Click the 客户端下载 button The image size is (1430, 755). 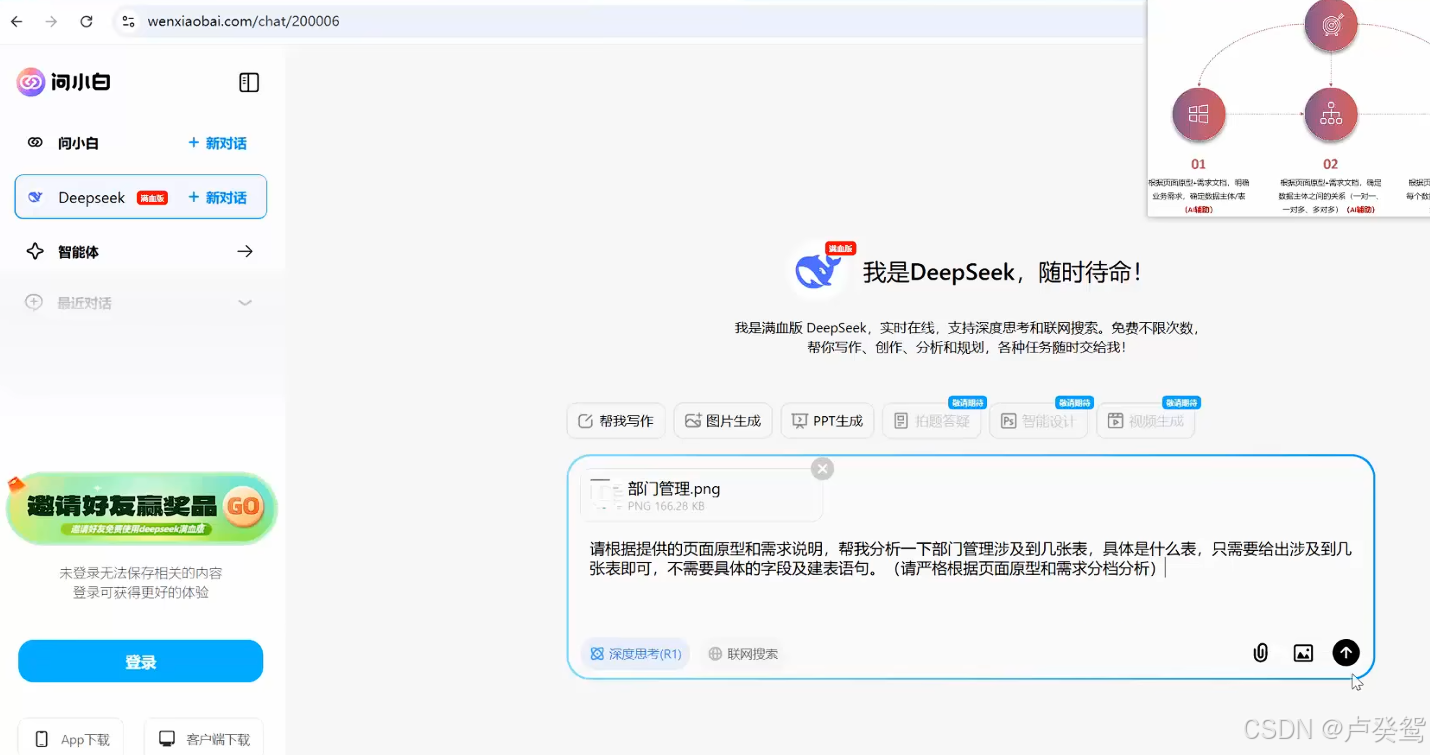[x=204, y=739]
